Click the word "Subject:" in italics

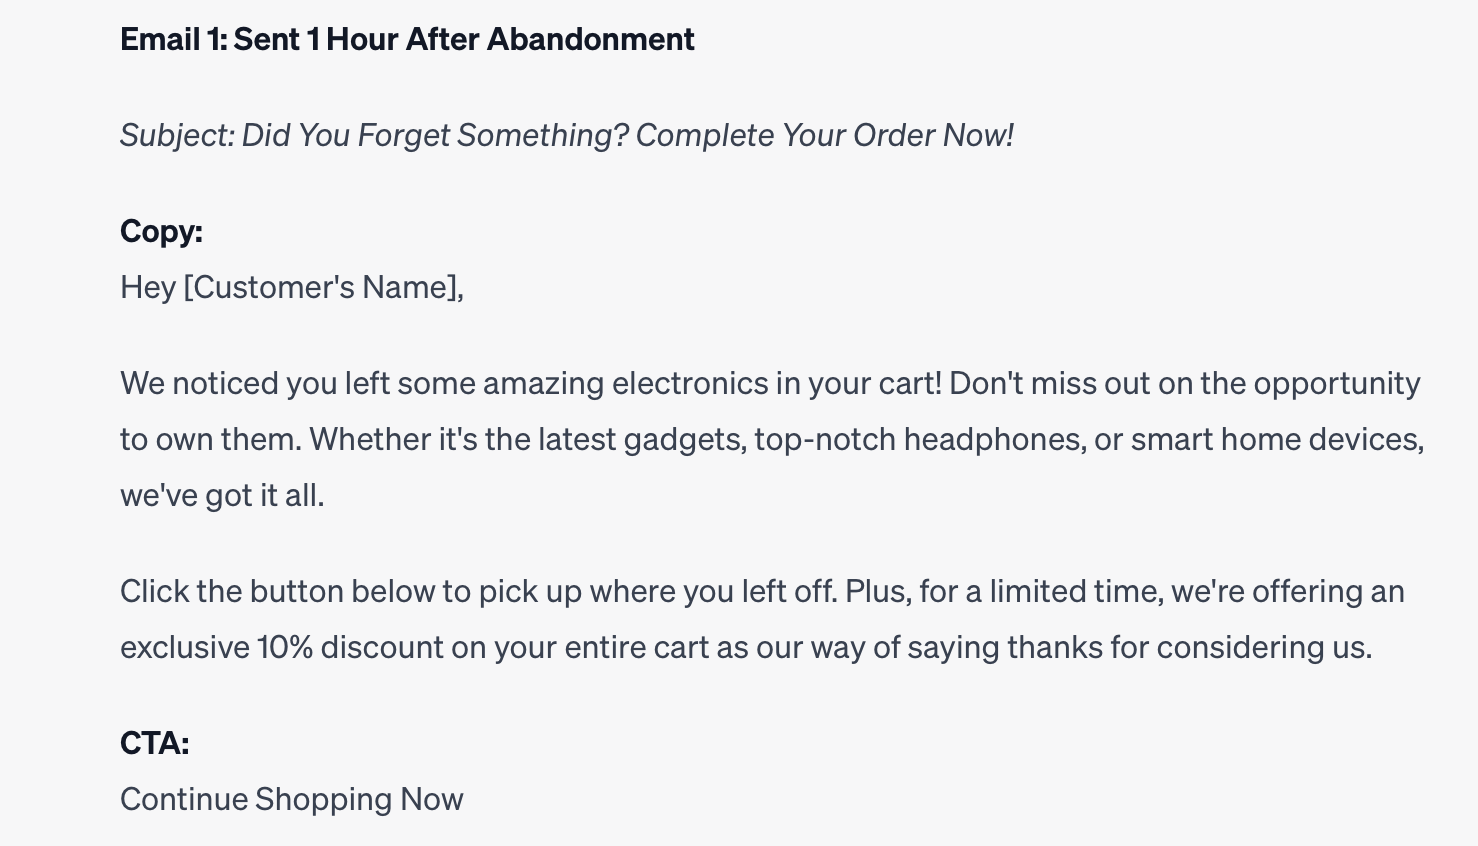[x=177, y=135]
